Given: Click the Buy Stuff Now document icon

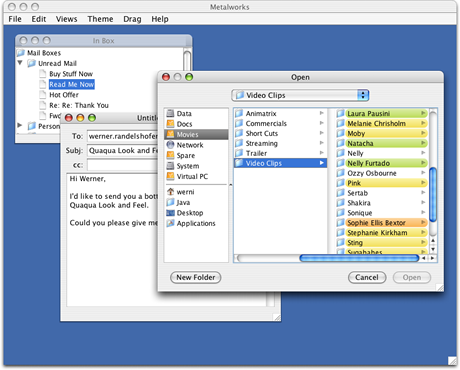Looking at the screenshot, I should click(x=43, y=74).
